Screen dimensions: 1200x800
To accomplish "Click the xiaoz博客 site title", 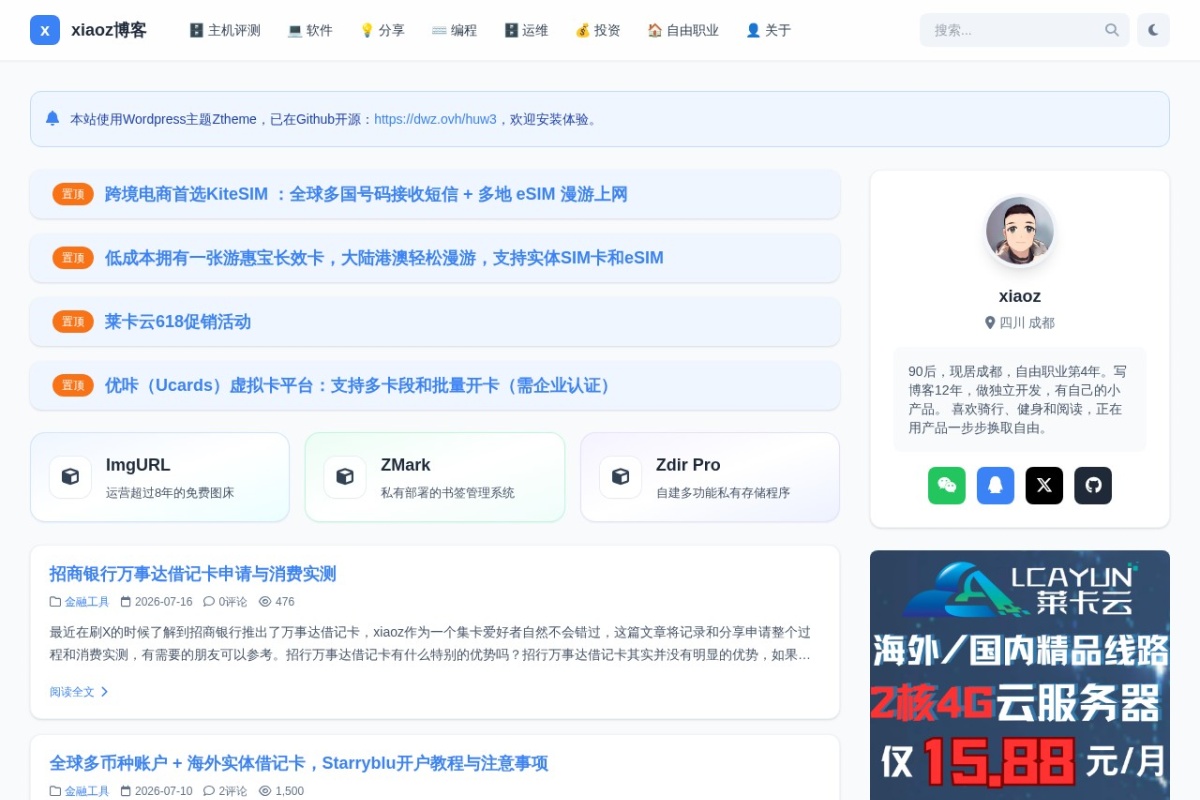I will (x=109, y=30).
